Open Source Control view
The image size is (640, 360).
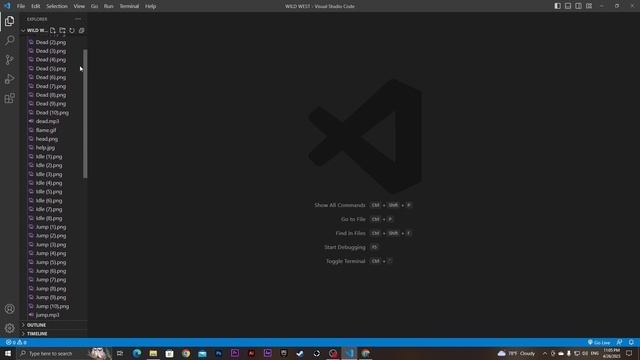click(x=10, y=60)
